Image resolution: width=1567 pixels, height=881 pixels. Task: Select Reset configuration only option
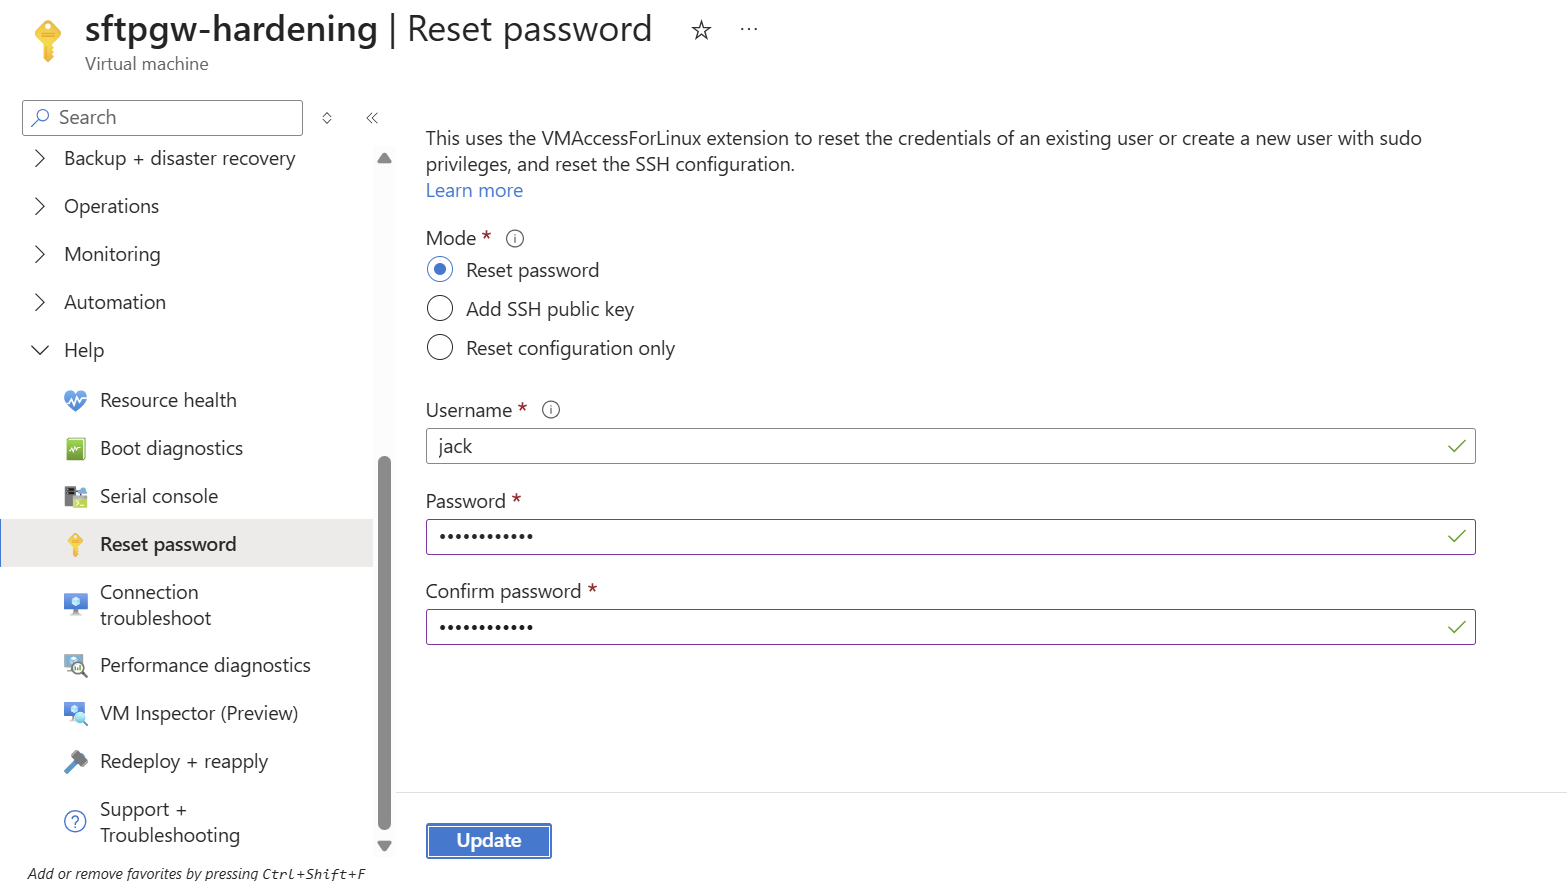440,348
